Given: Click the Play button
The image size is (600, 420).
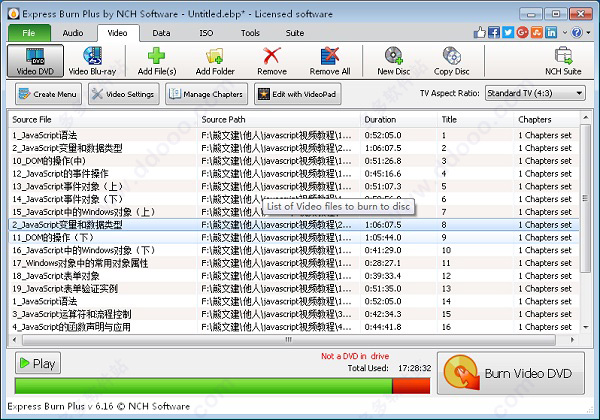Looking at the screenshot, I should 38,363.
